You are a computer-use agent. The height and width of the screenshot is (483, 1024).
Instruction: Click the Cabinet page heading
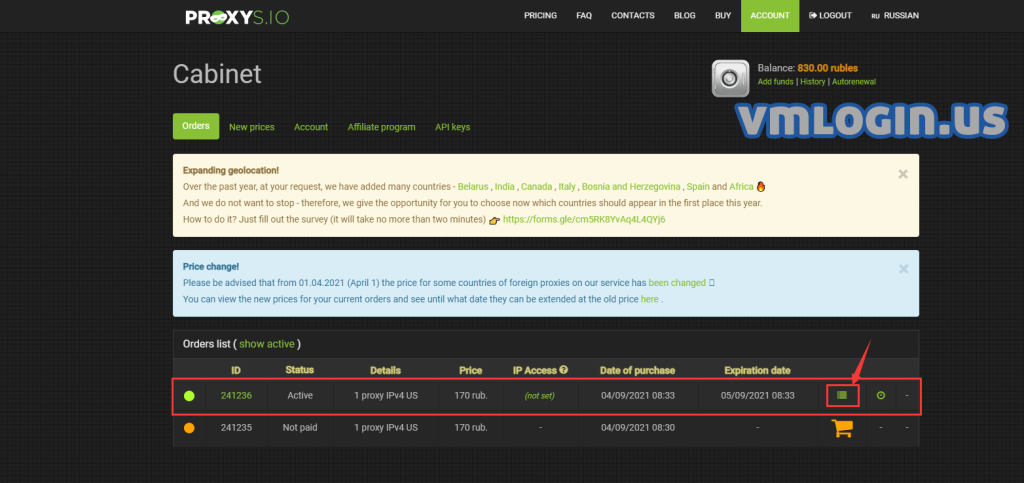tap(217, 74)
